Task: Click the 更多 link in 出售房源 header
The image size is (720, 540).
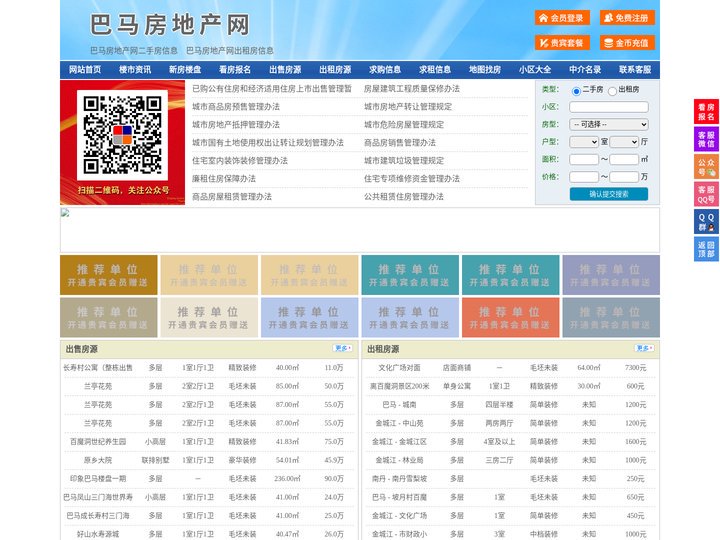Action: [x=343, y=349]
